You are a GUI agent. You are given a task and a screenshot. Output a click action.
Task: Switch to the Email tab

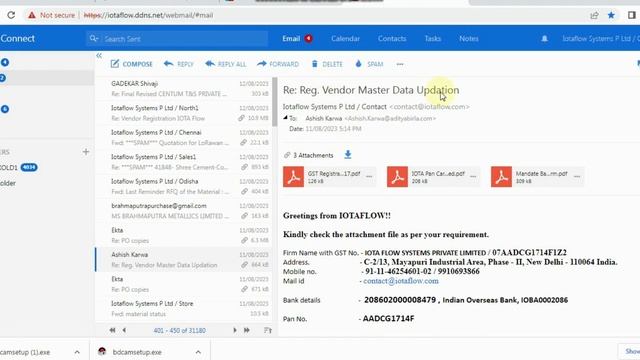(x=291, y=39)
